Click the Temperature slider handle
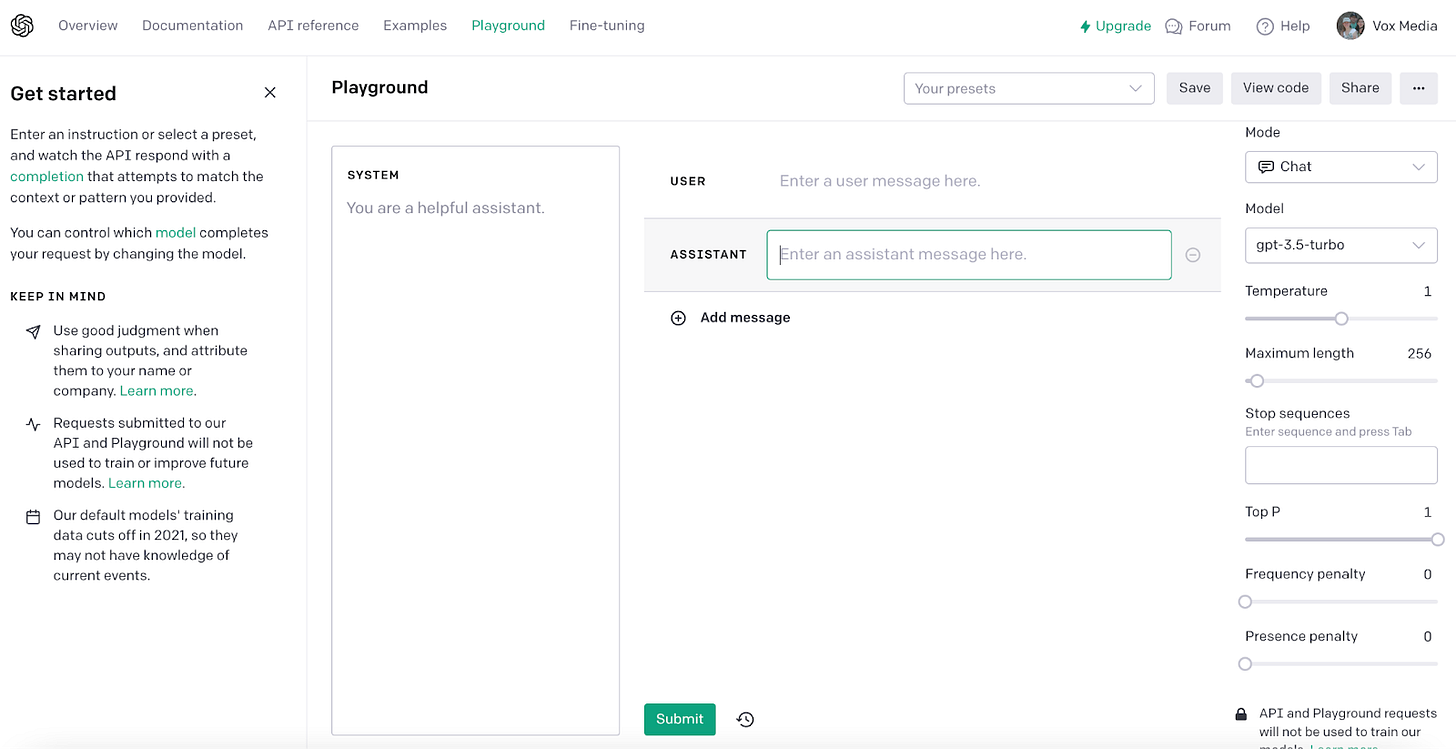1456x749 pixels. coord(1342,319)
